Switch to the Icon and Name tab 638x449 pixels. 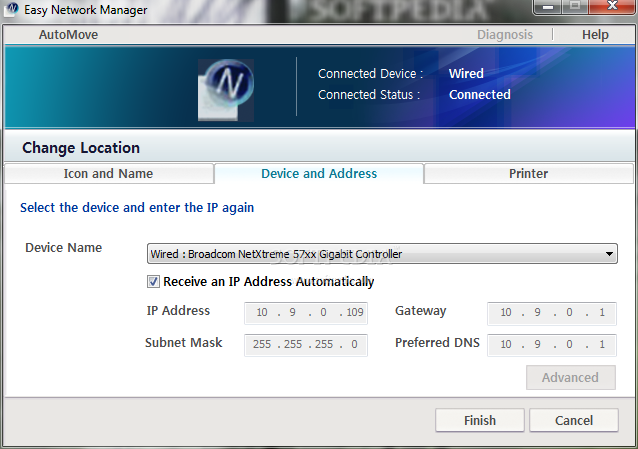(x=109, y=173)
